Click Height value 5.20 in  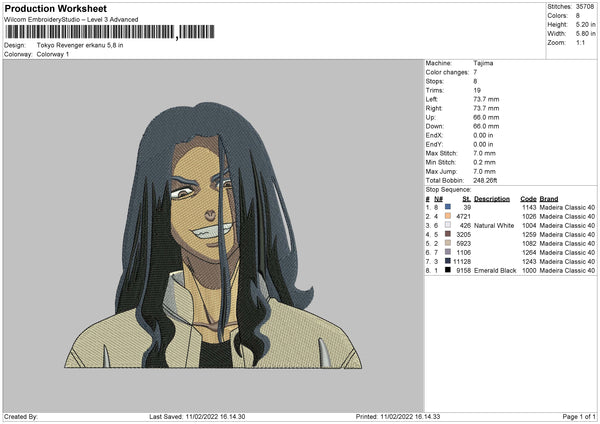(x=585, y=24)
